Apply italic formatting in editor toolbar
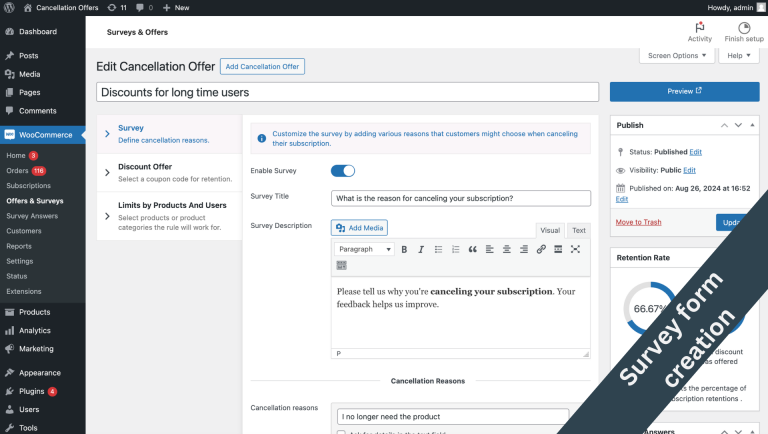 (x=421, y=249)
